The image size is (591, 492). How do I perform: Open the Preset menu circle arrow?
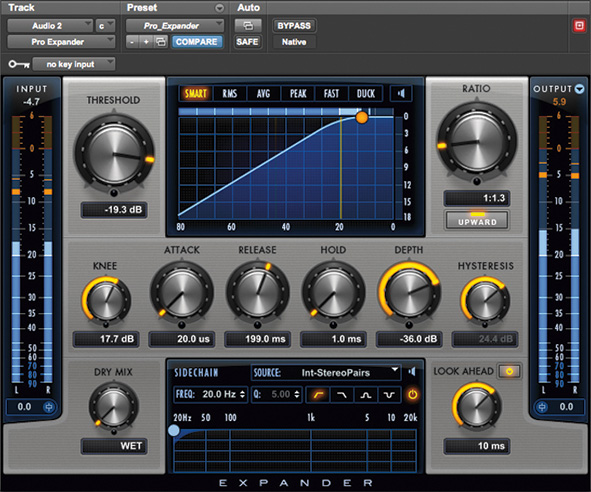tap(219, 8)
